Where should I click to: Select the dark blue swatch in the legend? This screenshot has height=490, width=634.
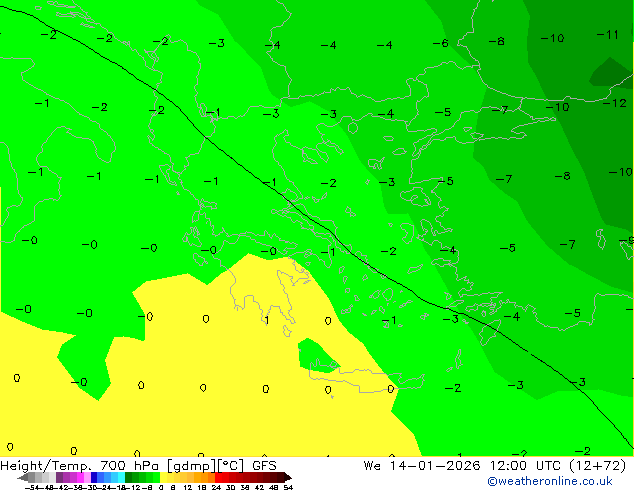94,477
